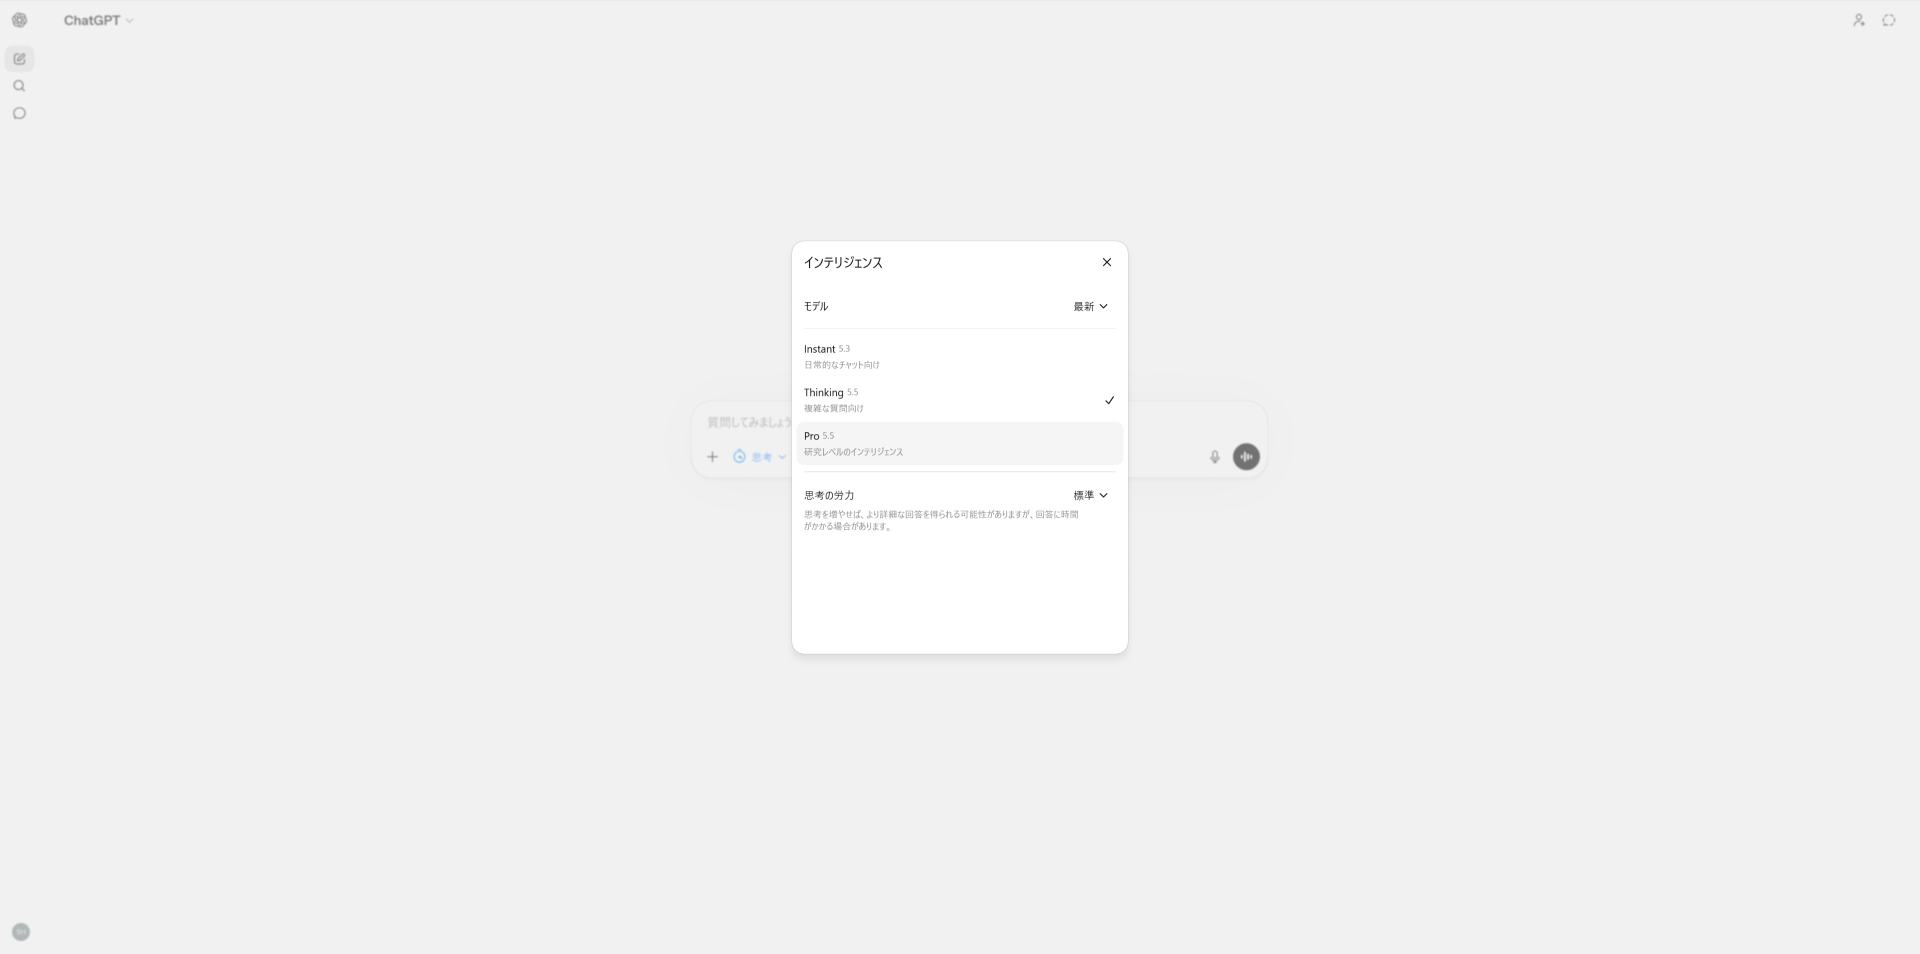Start a new chat from the sidebar
The image size is (1920, 954).
(19, 59)
